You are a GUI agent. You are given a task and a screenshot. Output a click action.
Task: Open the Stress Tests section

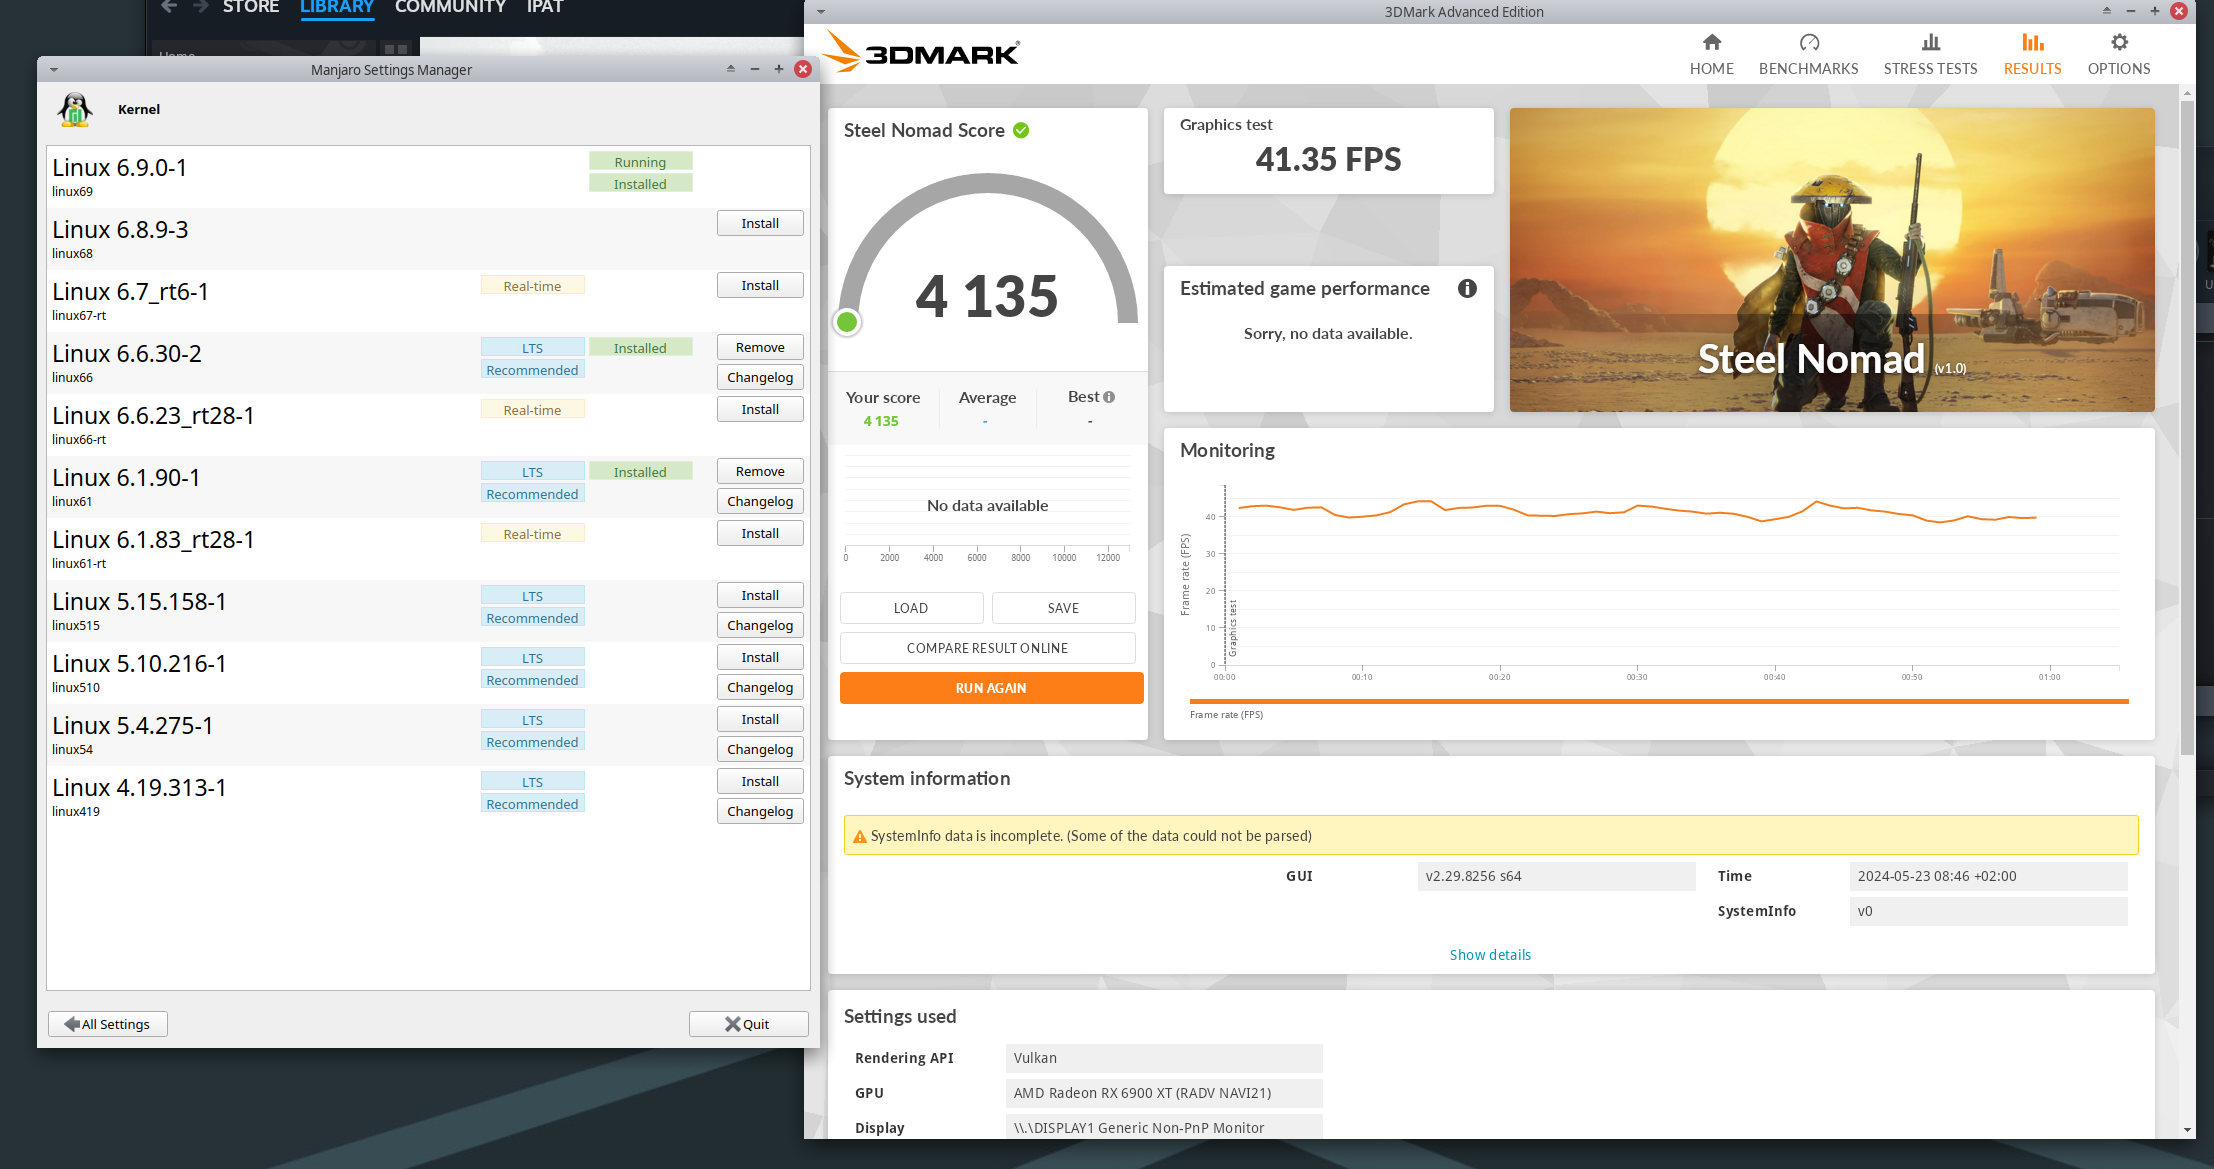[x=1929, y=54]
